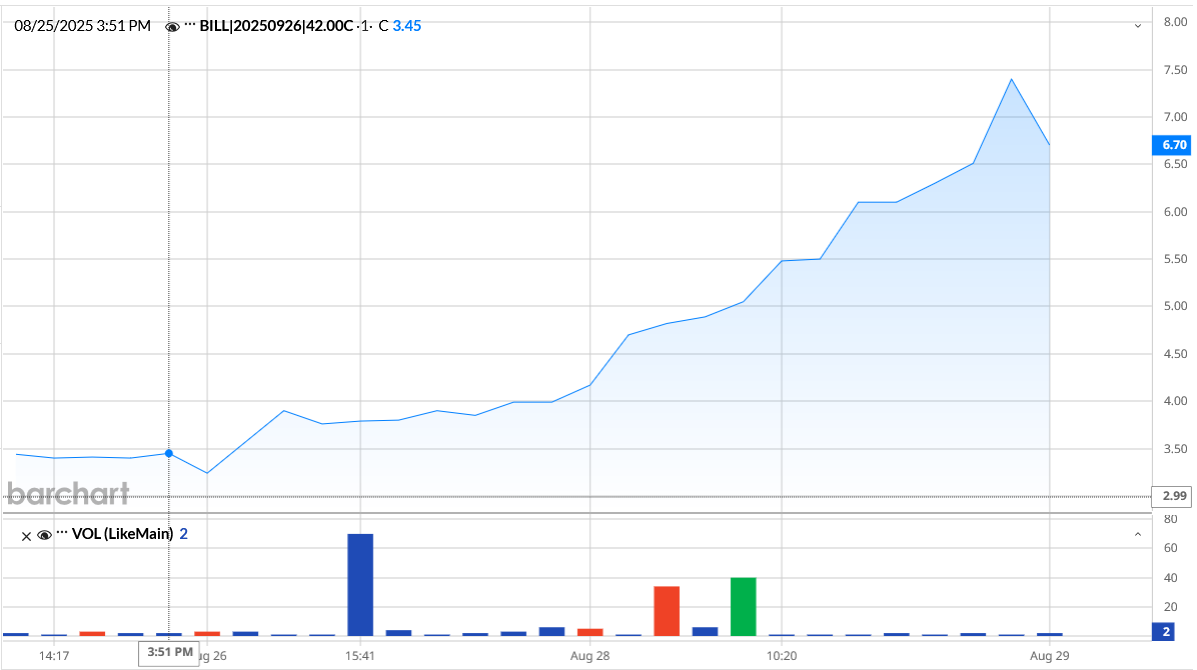The width and height of the screenshot is (1197, 670).
Task: Click the blue 6.70 last price tag
Action: coord(1173,145)
